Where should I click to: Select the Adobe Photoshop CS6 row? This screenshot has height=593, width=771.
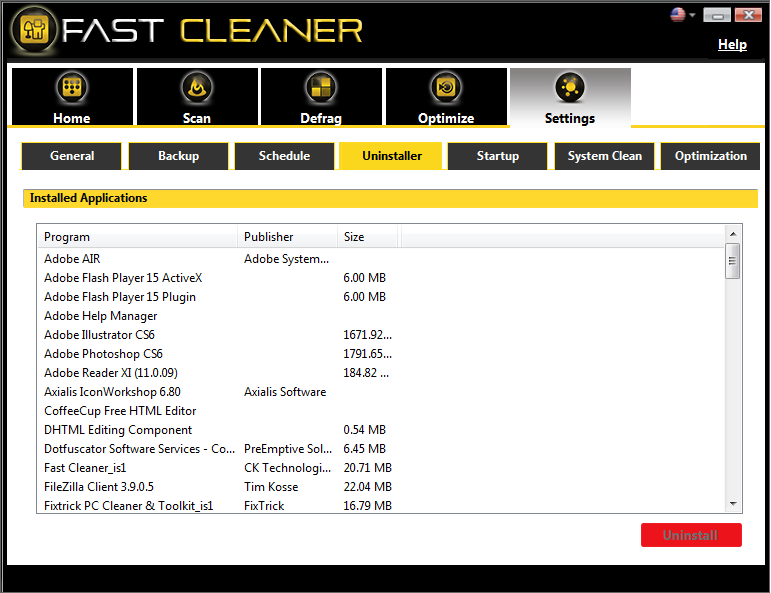381,354
